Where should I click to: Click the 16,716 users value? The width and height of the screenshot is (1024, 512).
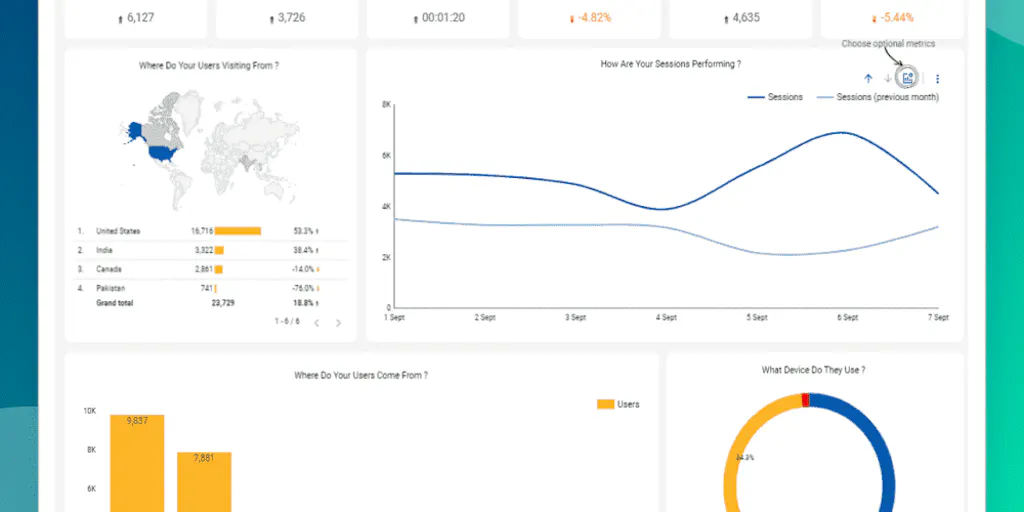click(202, 231)
